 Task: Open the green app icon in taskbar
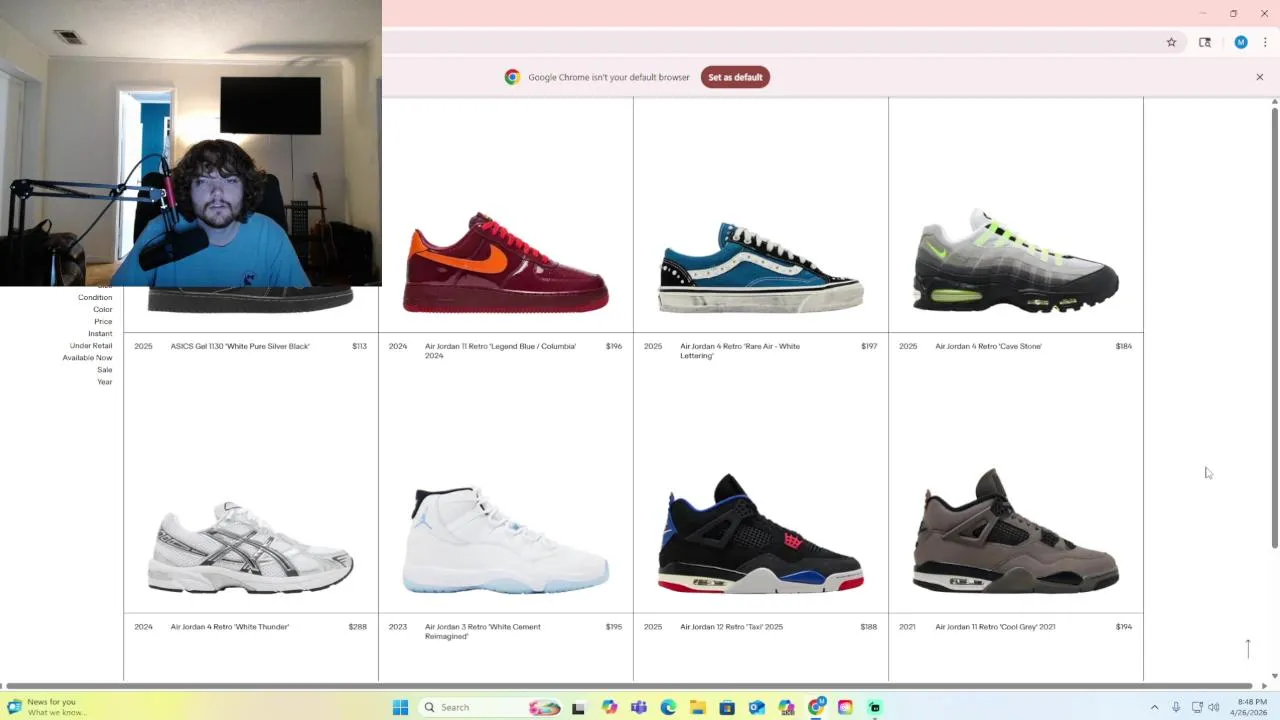click(875, 707)
